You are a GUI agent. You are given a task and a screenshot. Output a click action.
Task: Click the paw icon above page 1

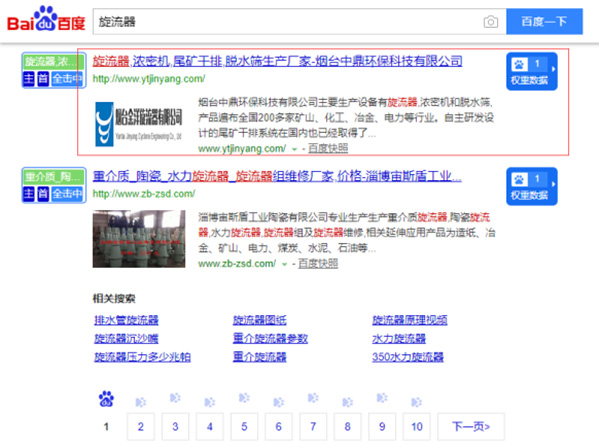[x=106, y=399]
